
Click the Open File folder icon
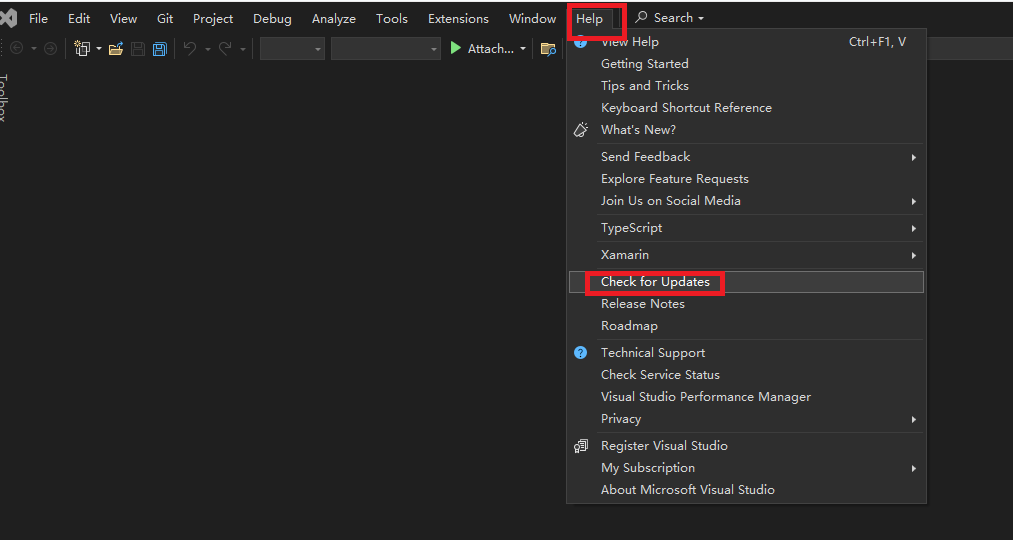[116, 48]
